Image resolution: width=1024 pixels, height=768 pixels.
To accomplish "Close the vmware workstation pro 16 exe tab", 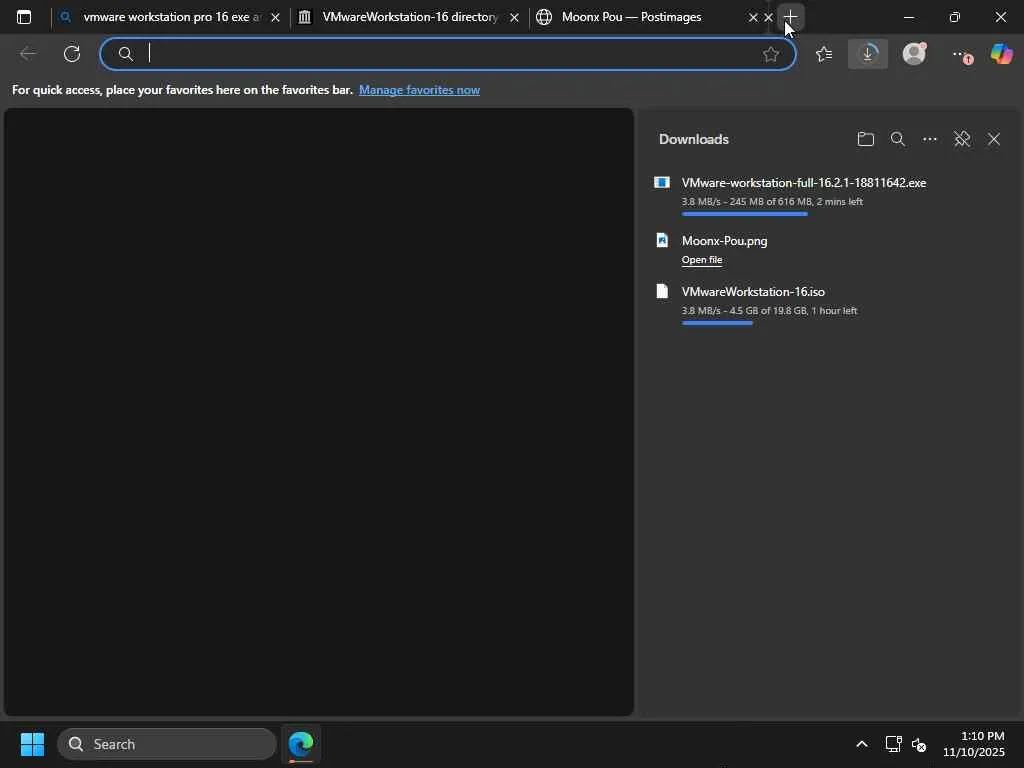I will 275,18.
